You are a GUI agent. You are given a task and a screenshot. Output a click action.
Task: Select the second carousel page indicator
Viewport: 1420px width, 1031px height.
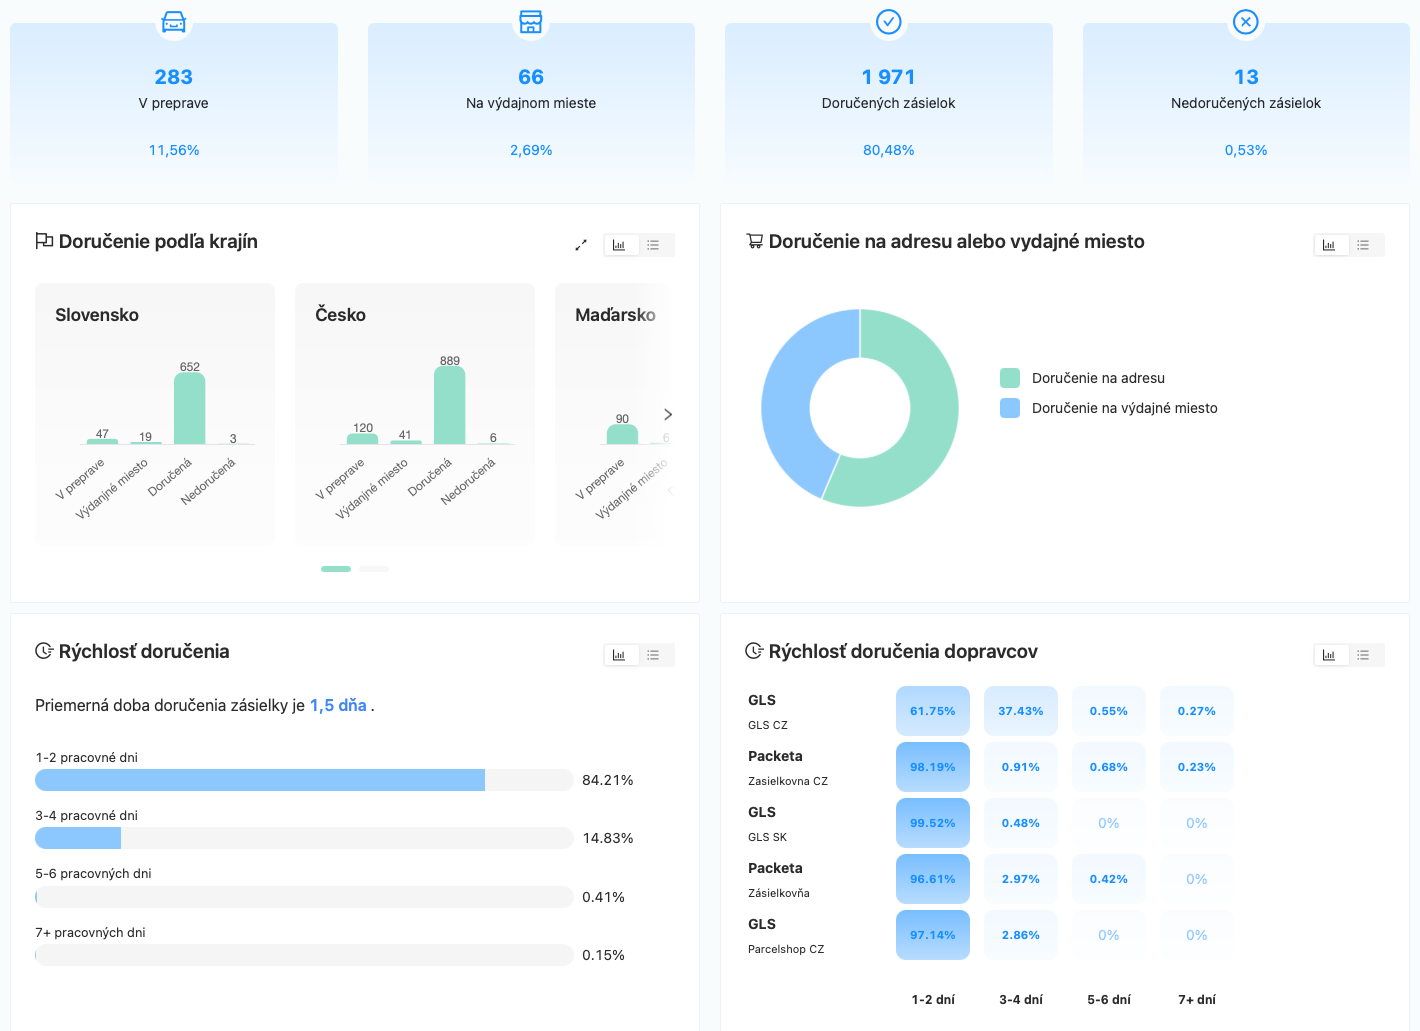pos(374,569)
